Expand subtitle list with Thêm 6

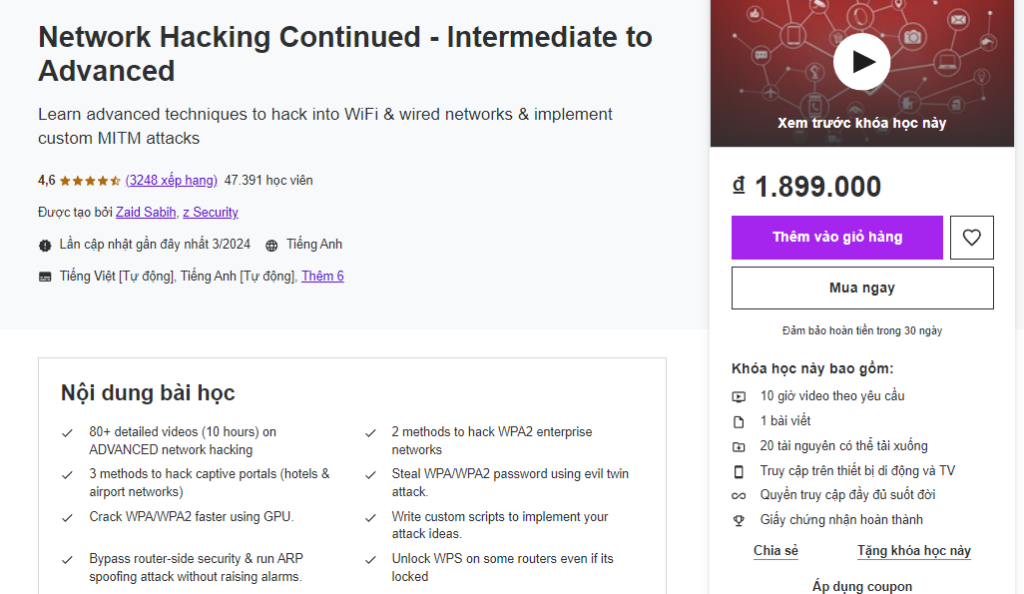point(322,276)
